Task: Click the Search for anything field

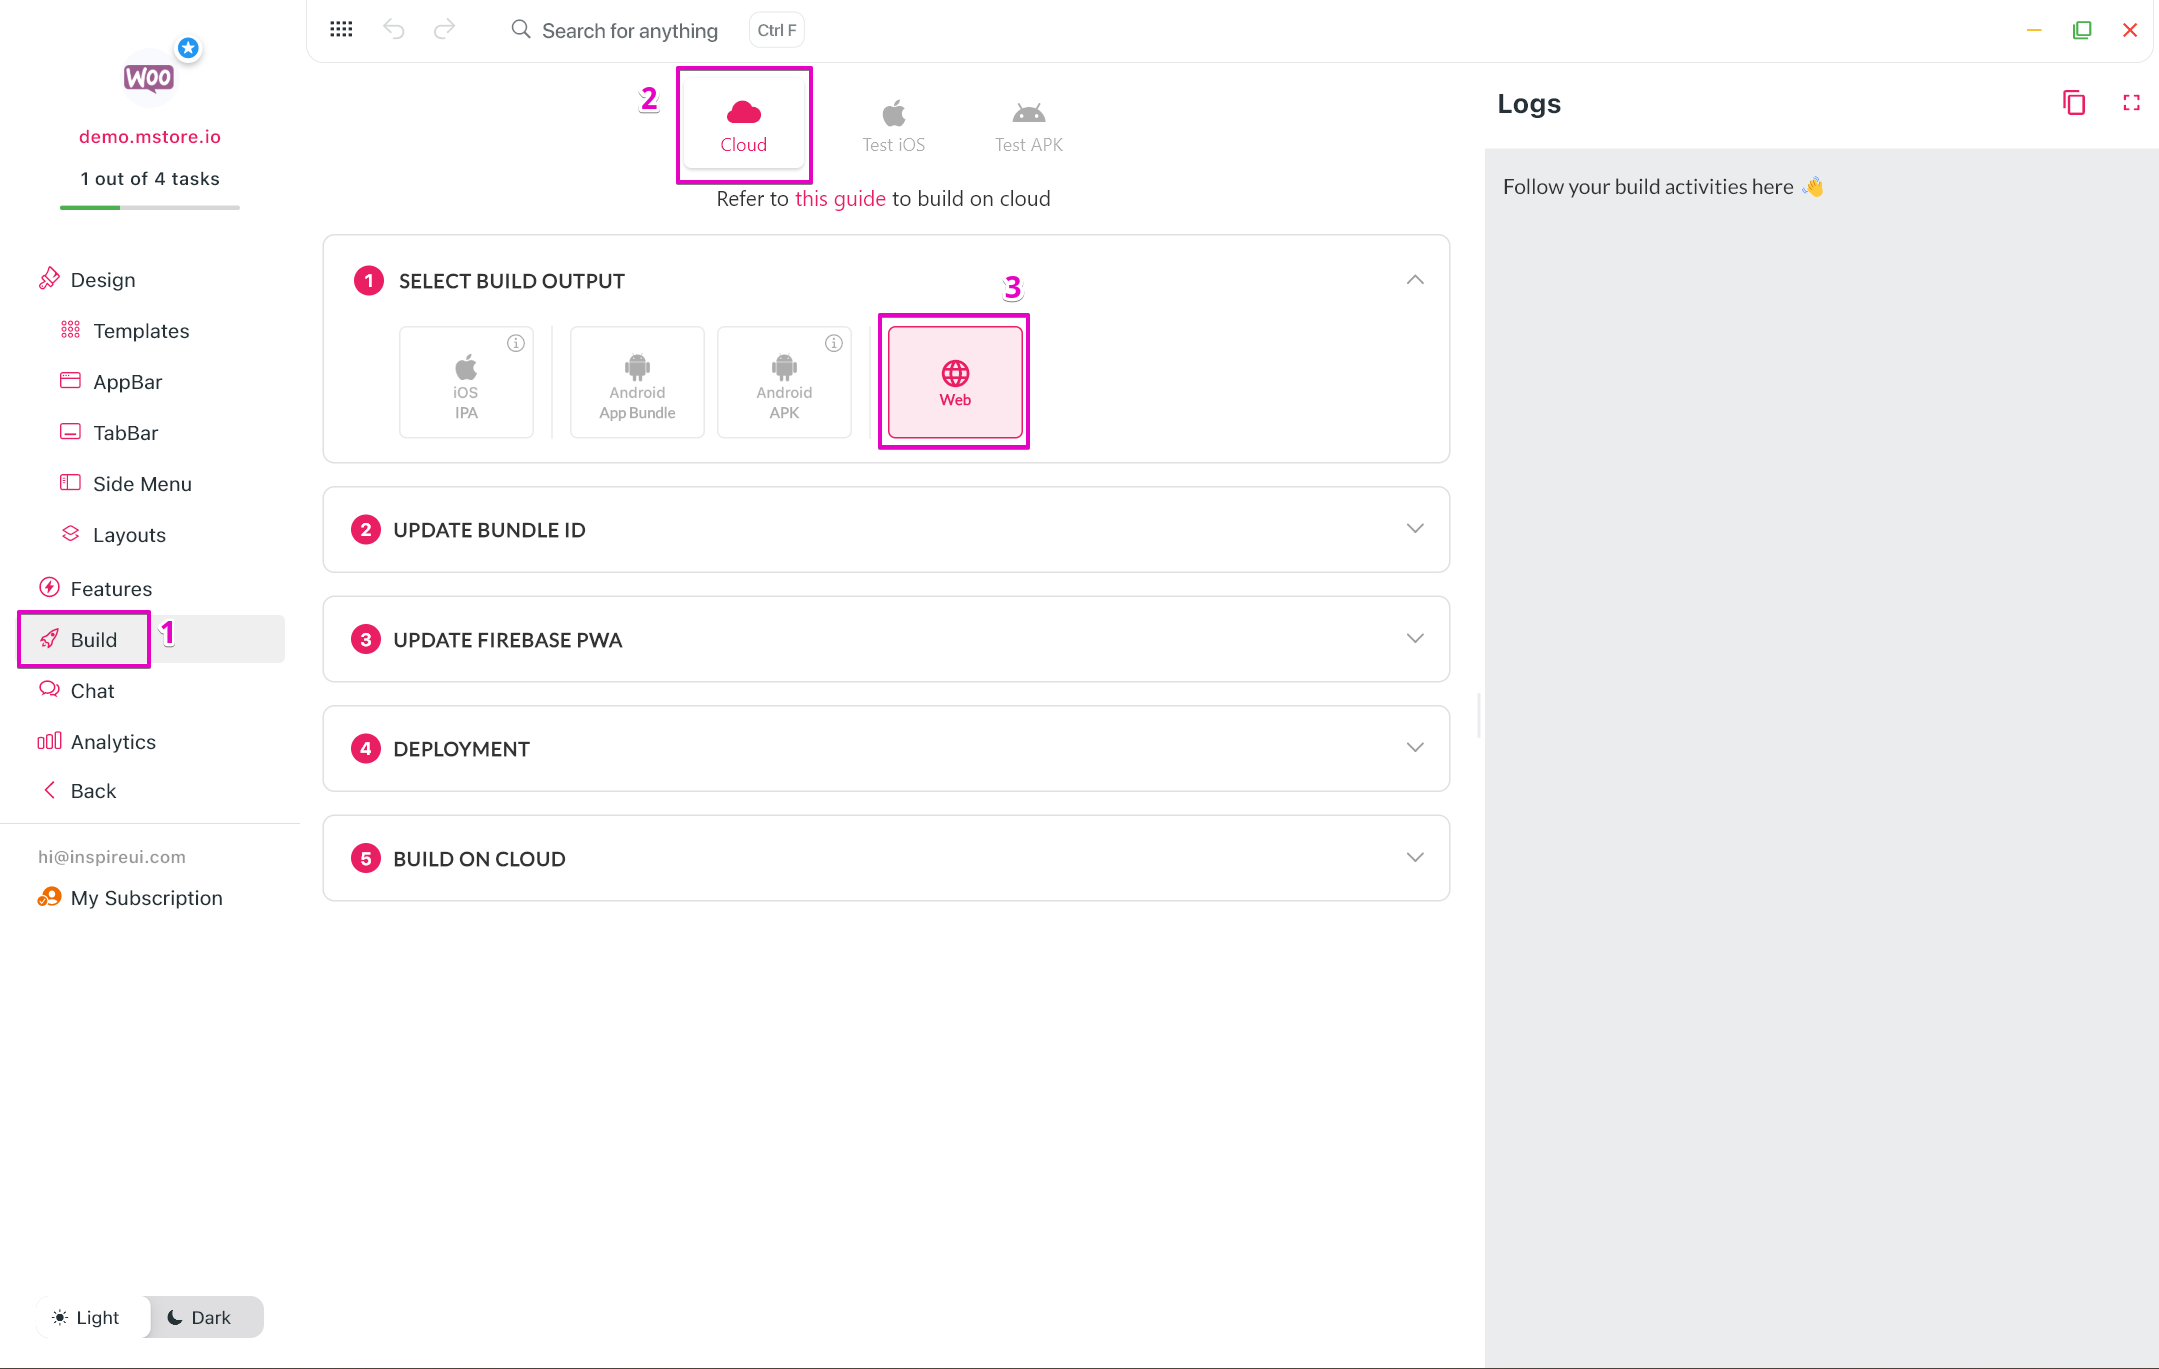Action: click(629, 31)
